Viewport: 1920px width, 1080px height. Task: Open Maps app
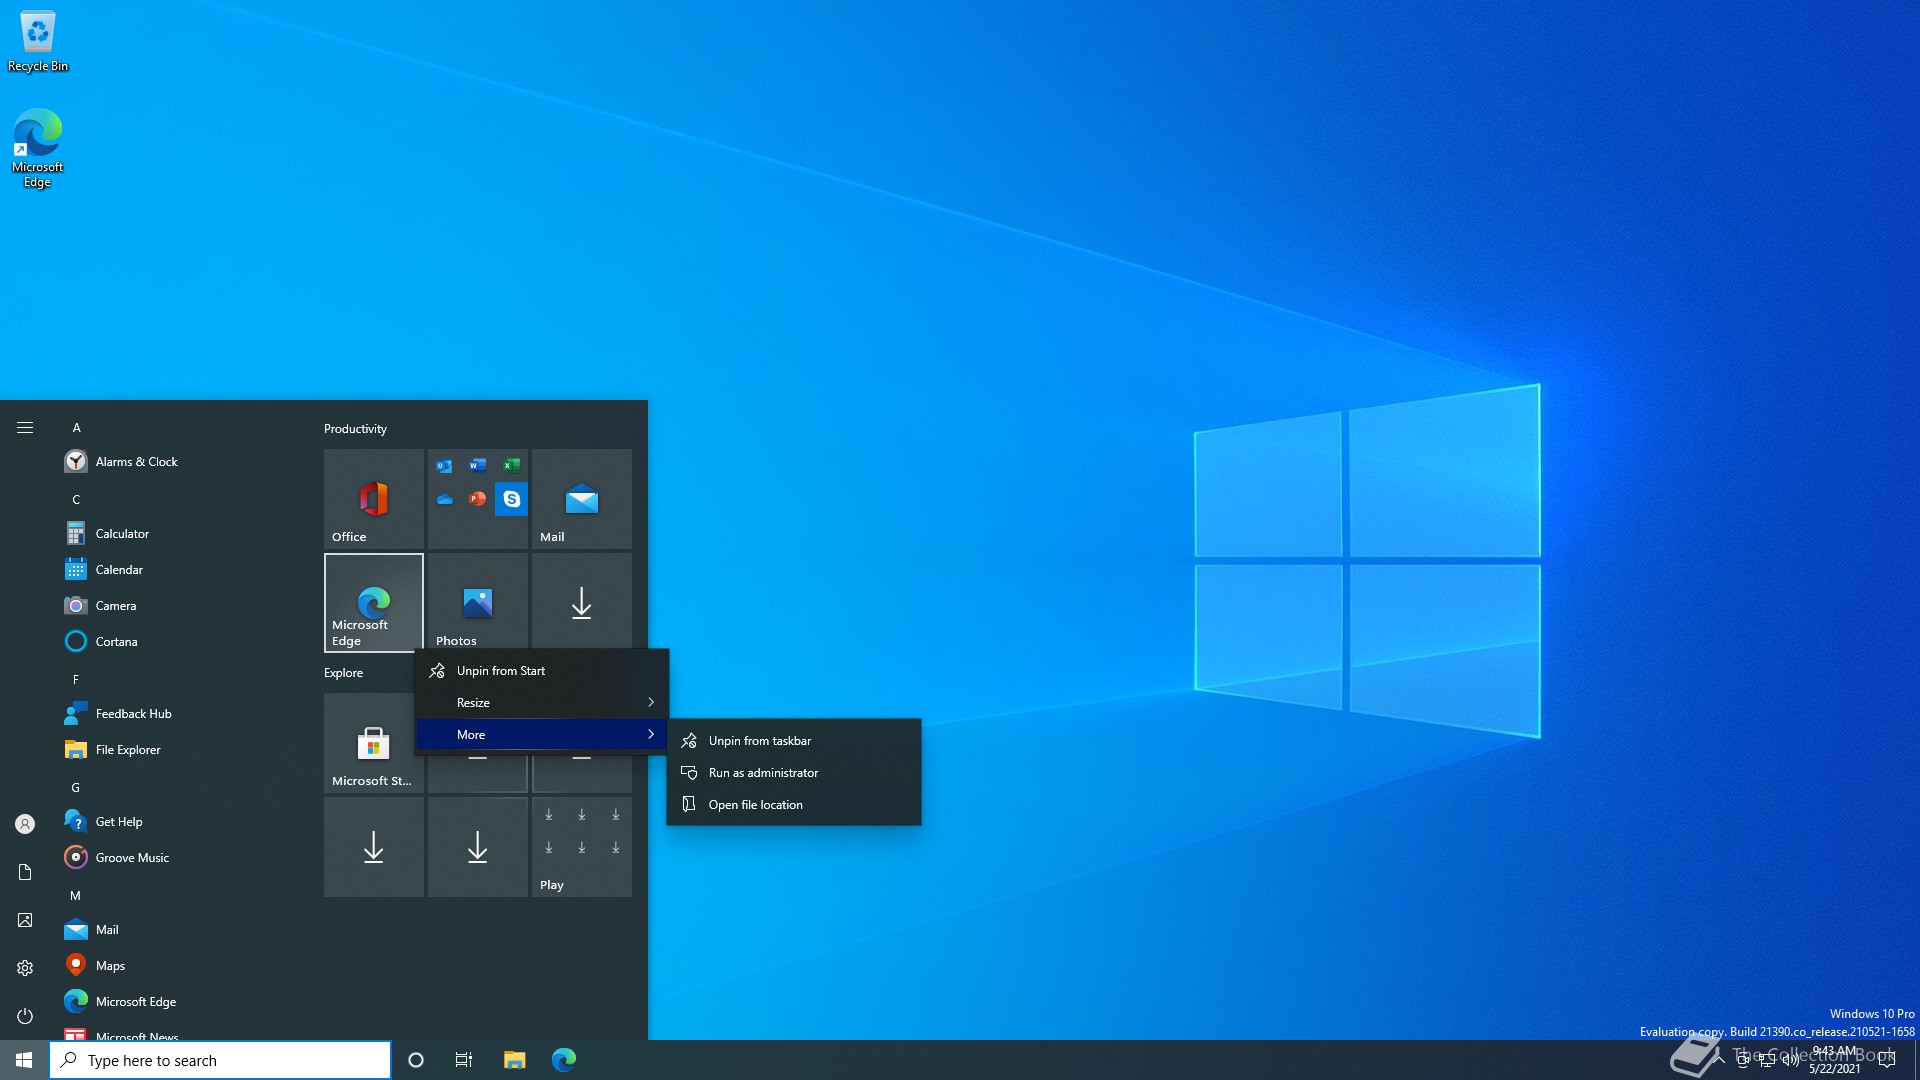[180, 966]
